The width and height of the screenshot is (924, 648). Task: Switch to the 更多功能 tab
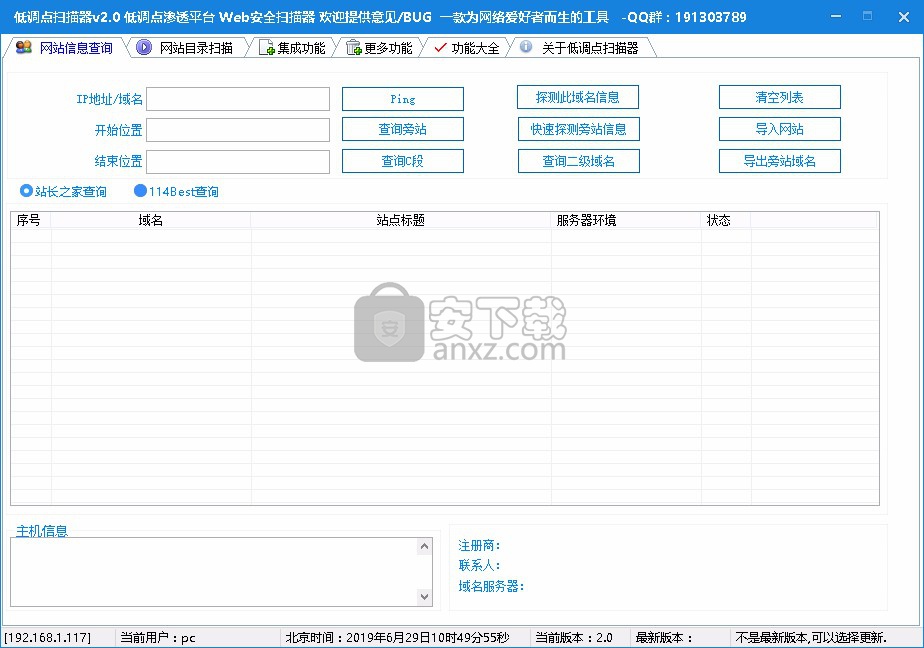coord(380,48)
